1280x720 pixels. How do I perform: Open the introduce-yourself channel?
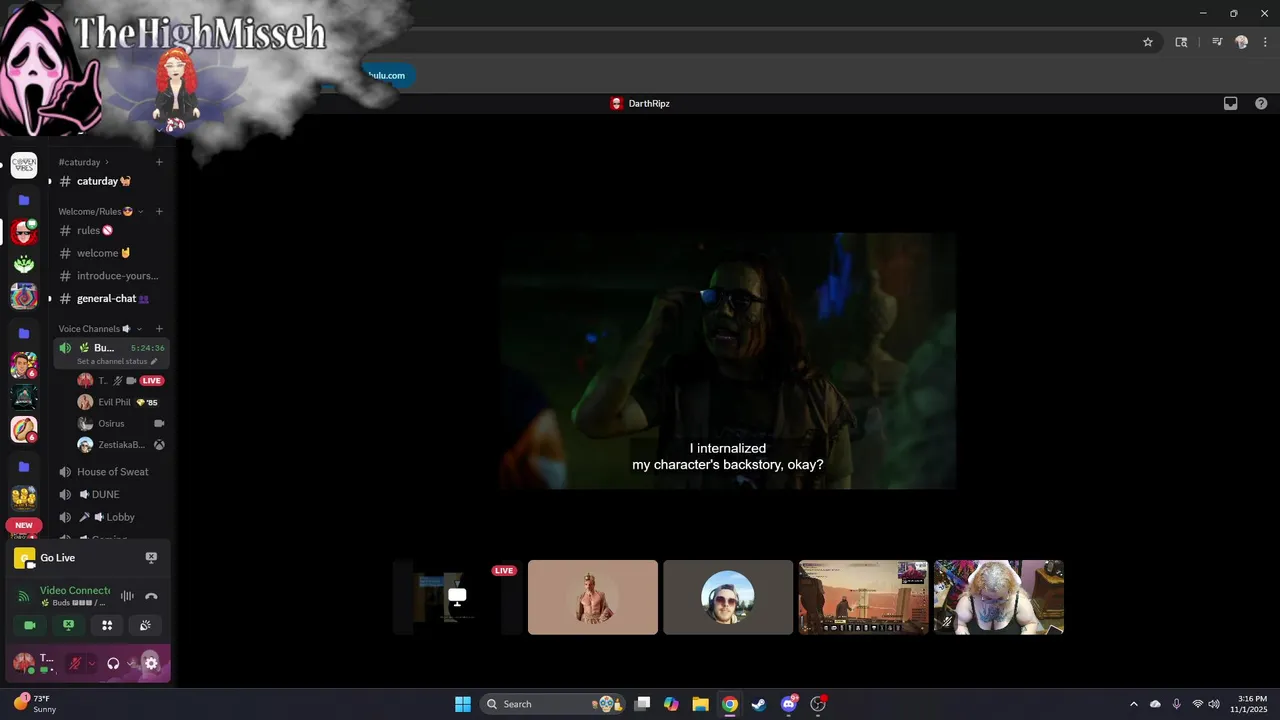(x=111, y=276)
